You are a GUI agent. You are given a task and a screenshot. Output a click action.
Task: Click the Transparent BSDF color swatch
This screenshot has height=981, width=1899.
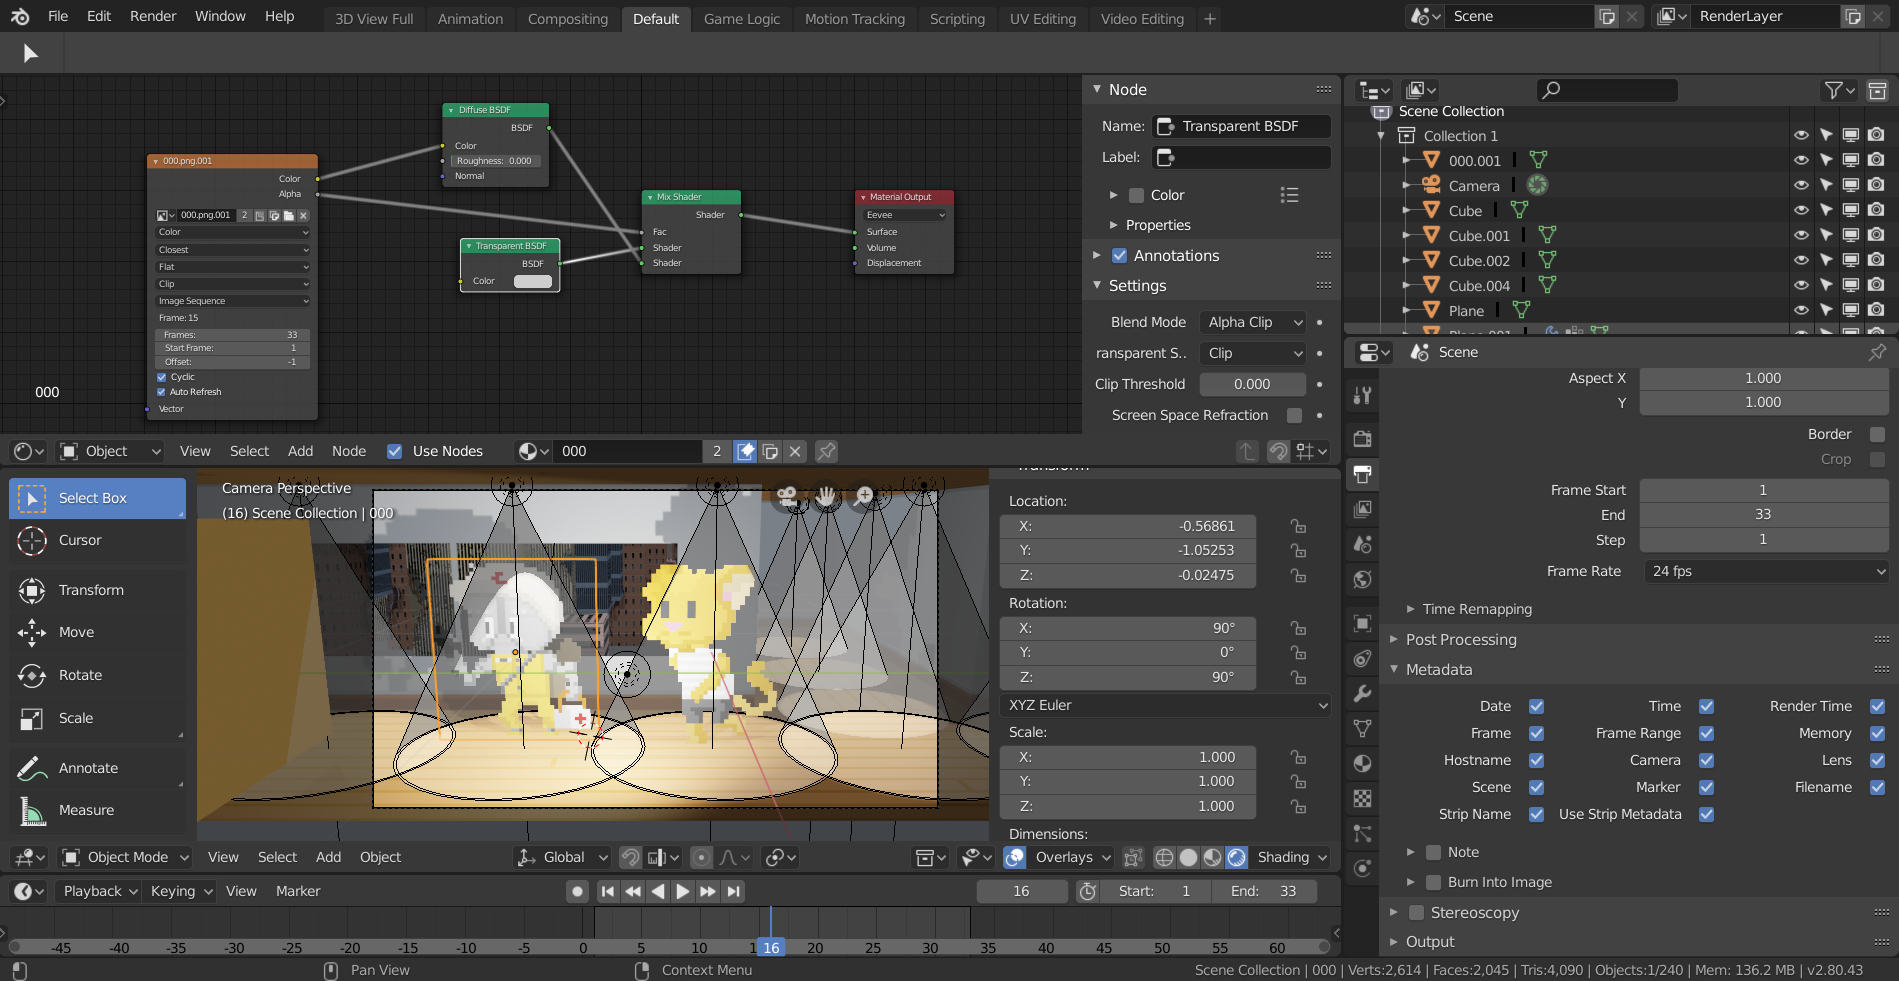[x=533, y=281]
